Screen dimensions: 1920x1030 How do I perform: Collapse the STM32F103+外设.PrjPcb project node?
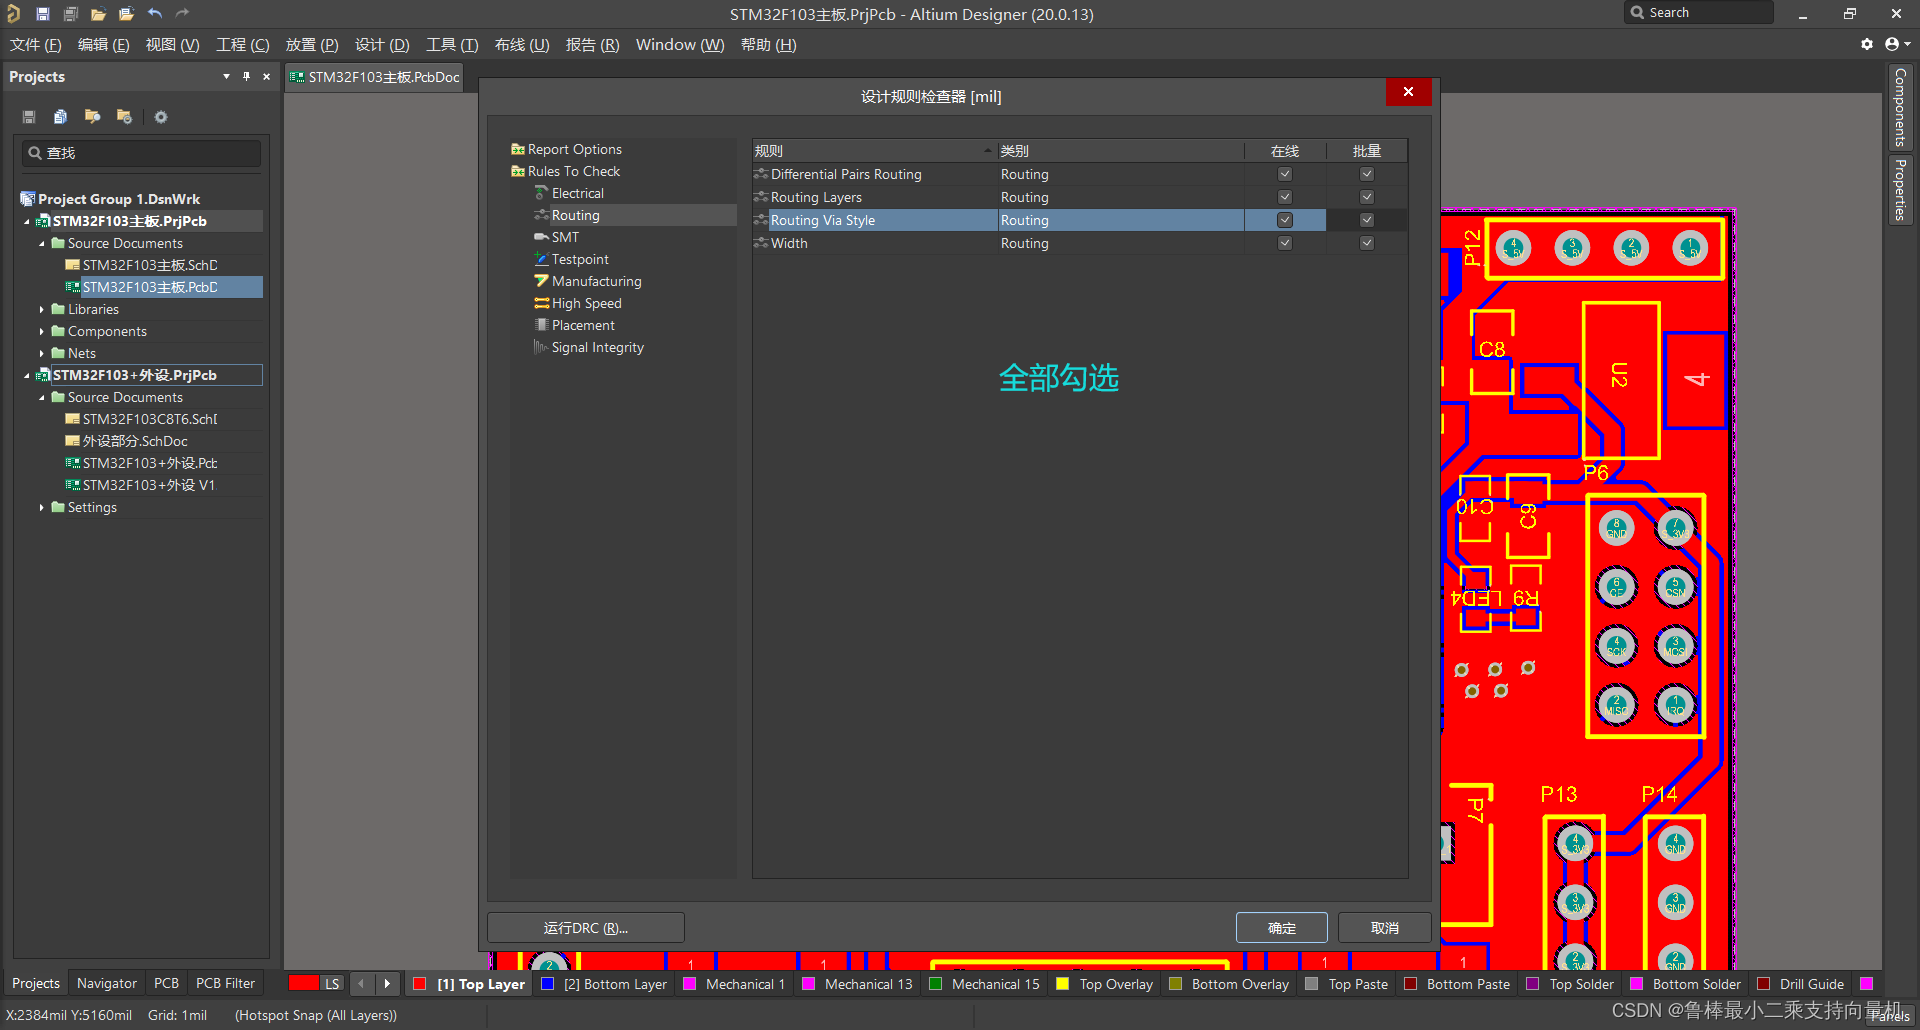coord(27,376)
